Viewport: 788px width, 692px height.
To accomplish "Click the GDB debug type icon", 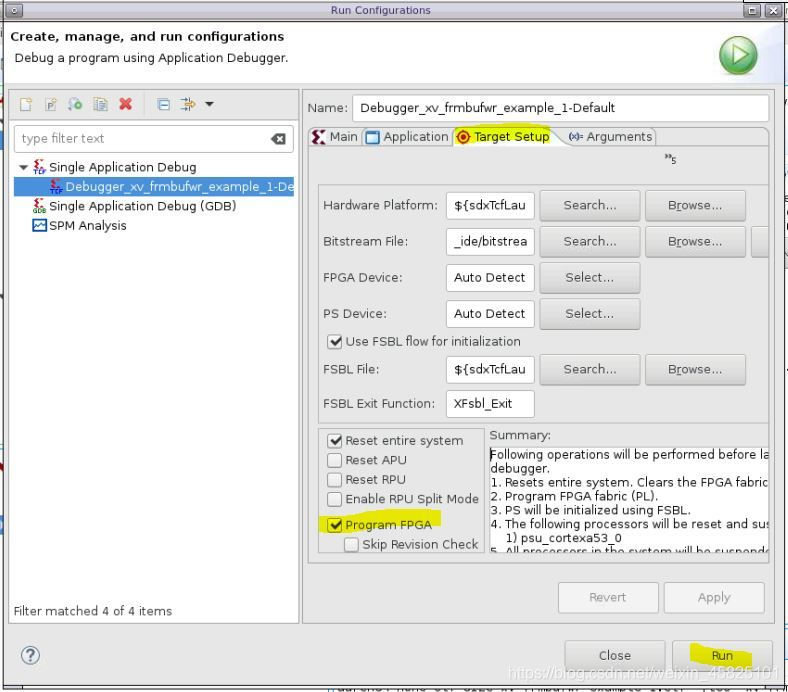I will click(39, 206).
